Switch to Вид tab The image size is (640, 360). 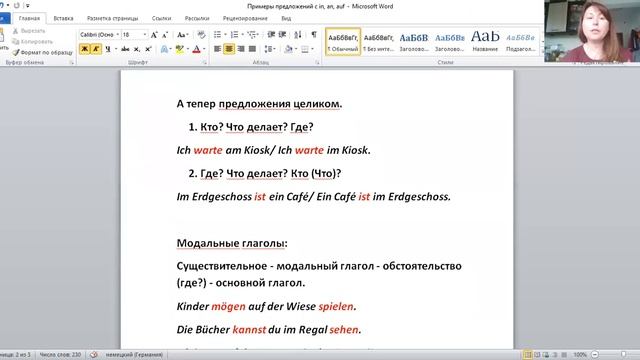tap(286, 18)
